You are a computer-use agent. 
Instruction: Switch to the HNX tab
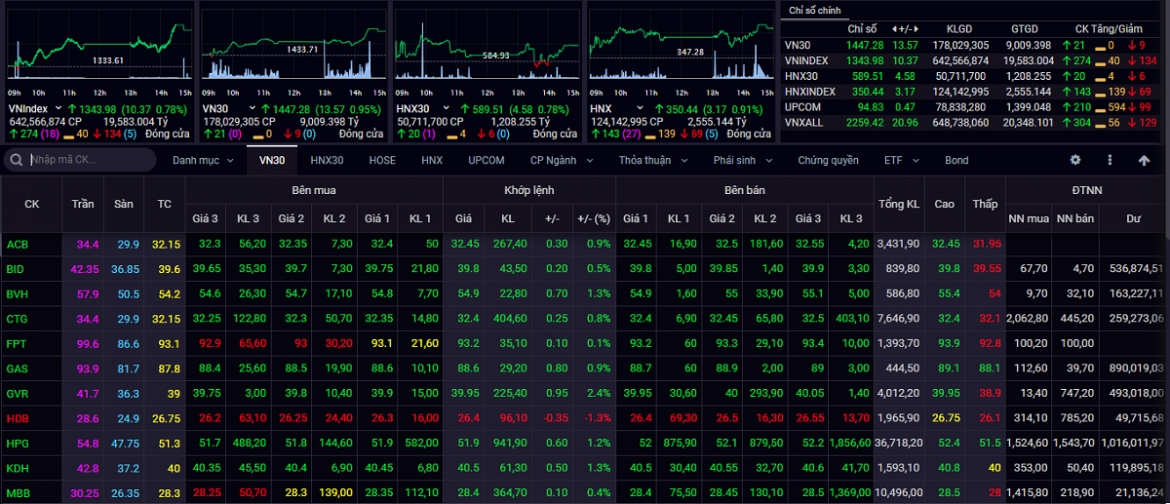coord(431,161)
